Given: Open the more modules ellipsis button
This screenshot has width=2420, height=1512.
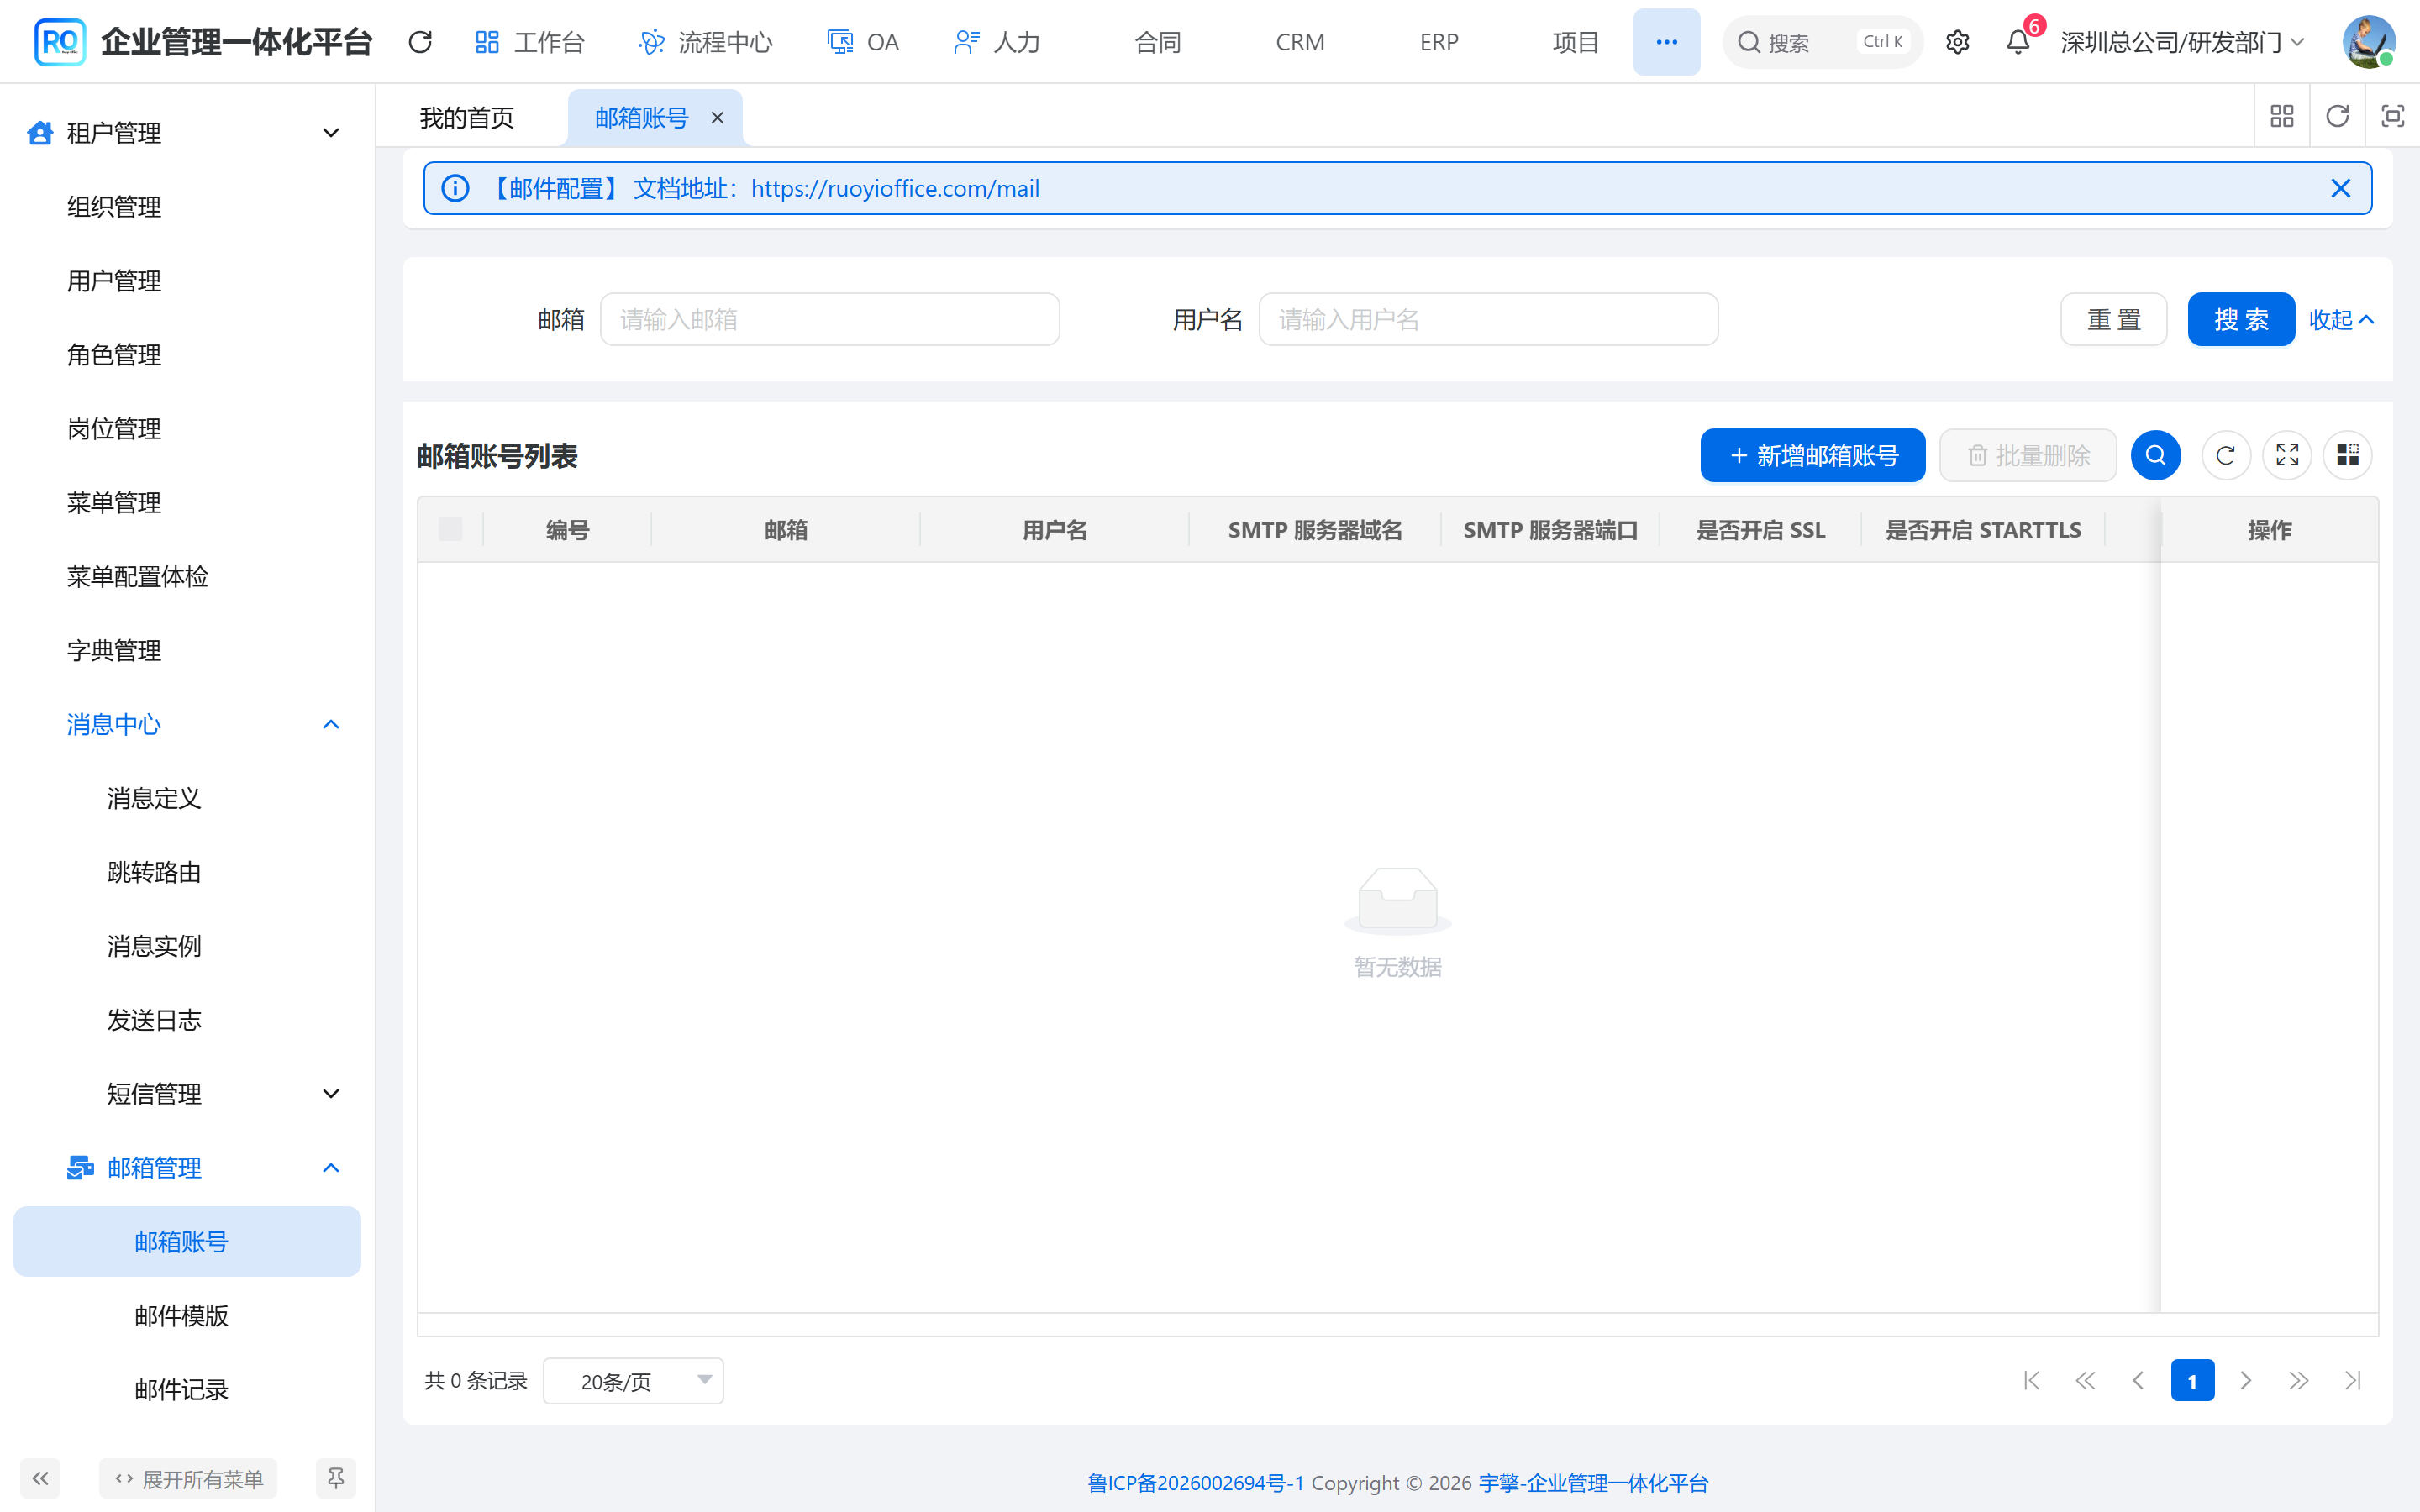Looking at the screenshot, I should pyautogui.click(x=1666, y=42).
